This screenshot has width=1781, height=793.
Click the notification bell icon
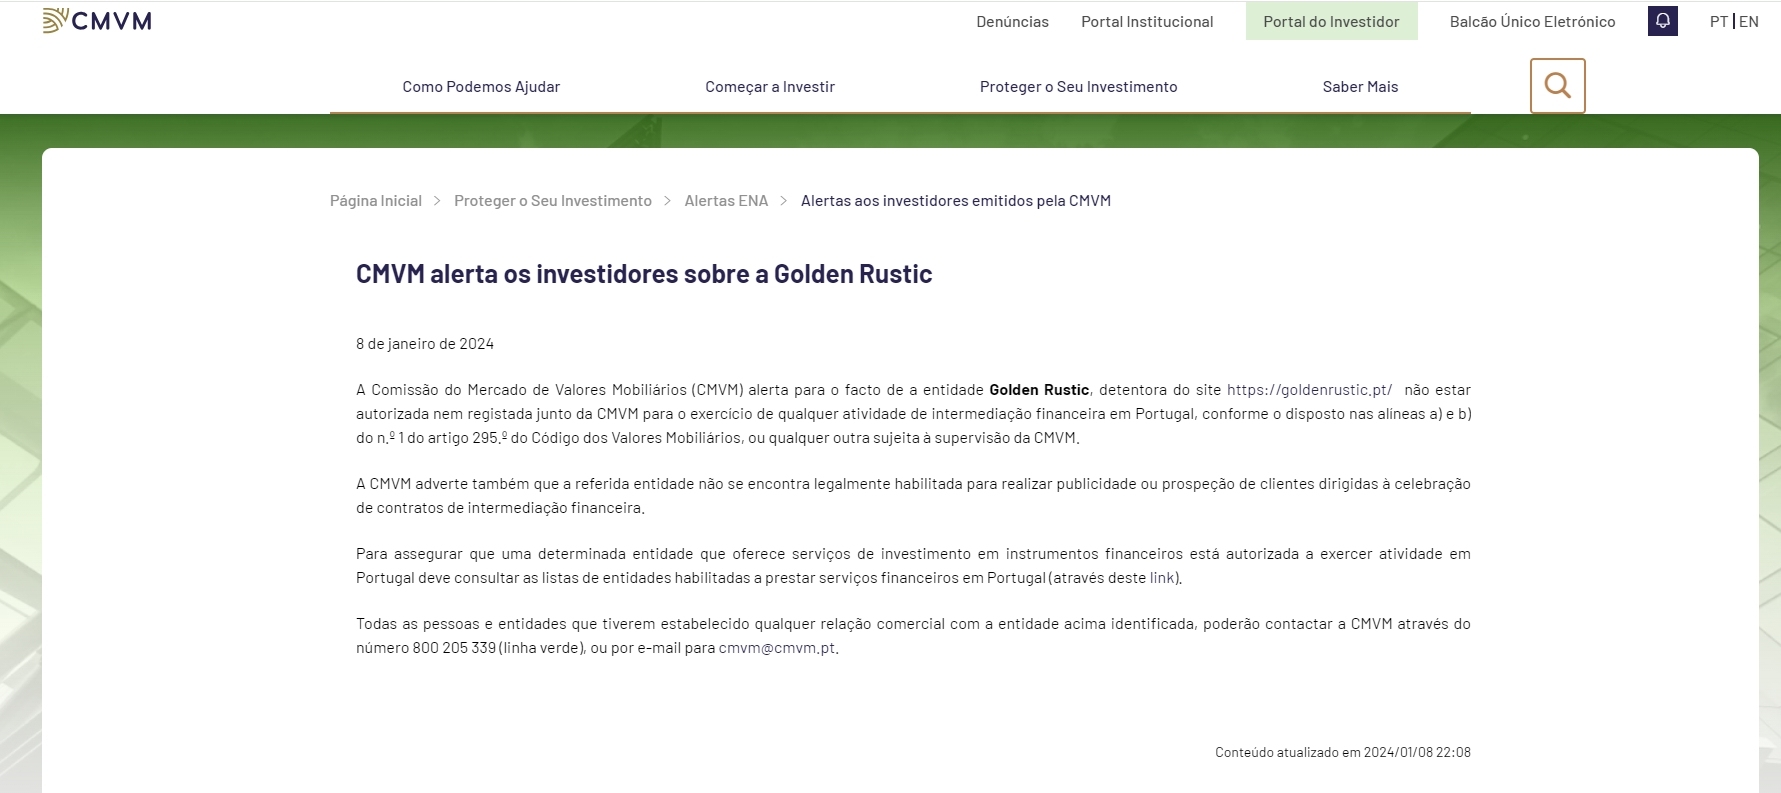pos(1662,21)
